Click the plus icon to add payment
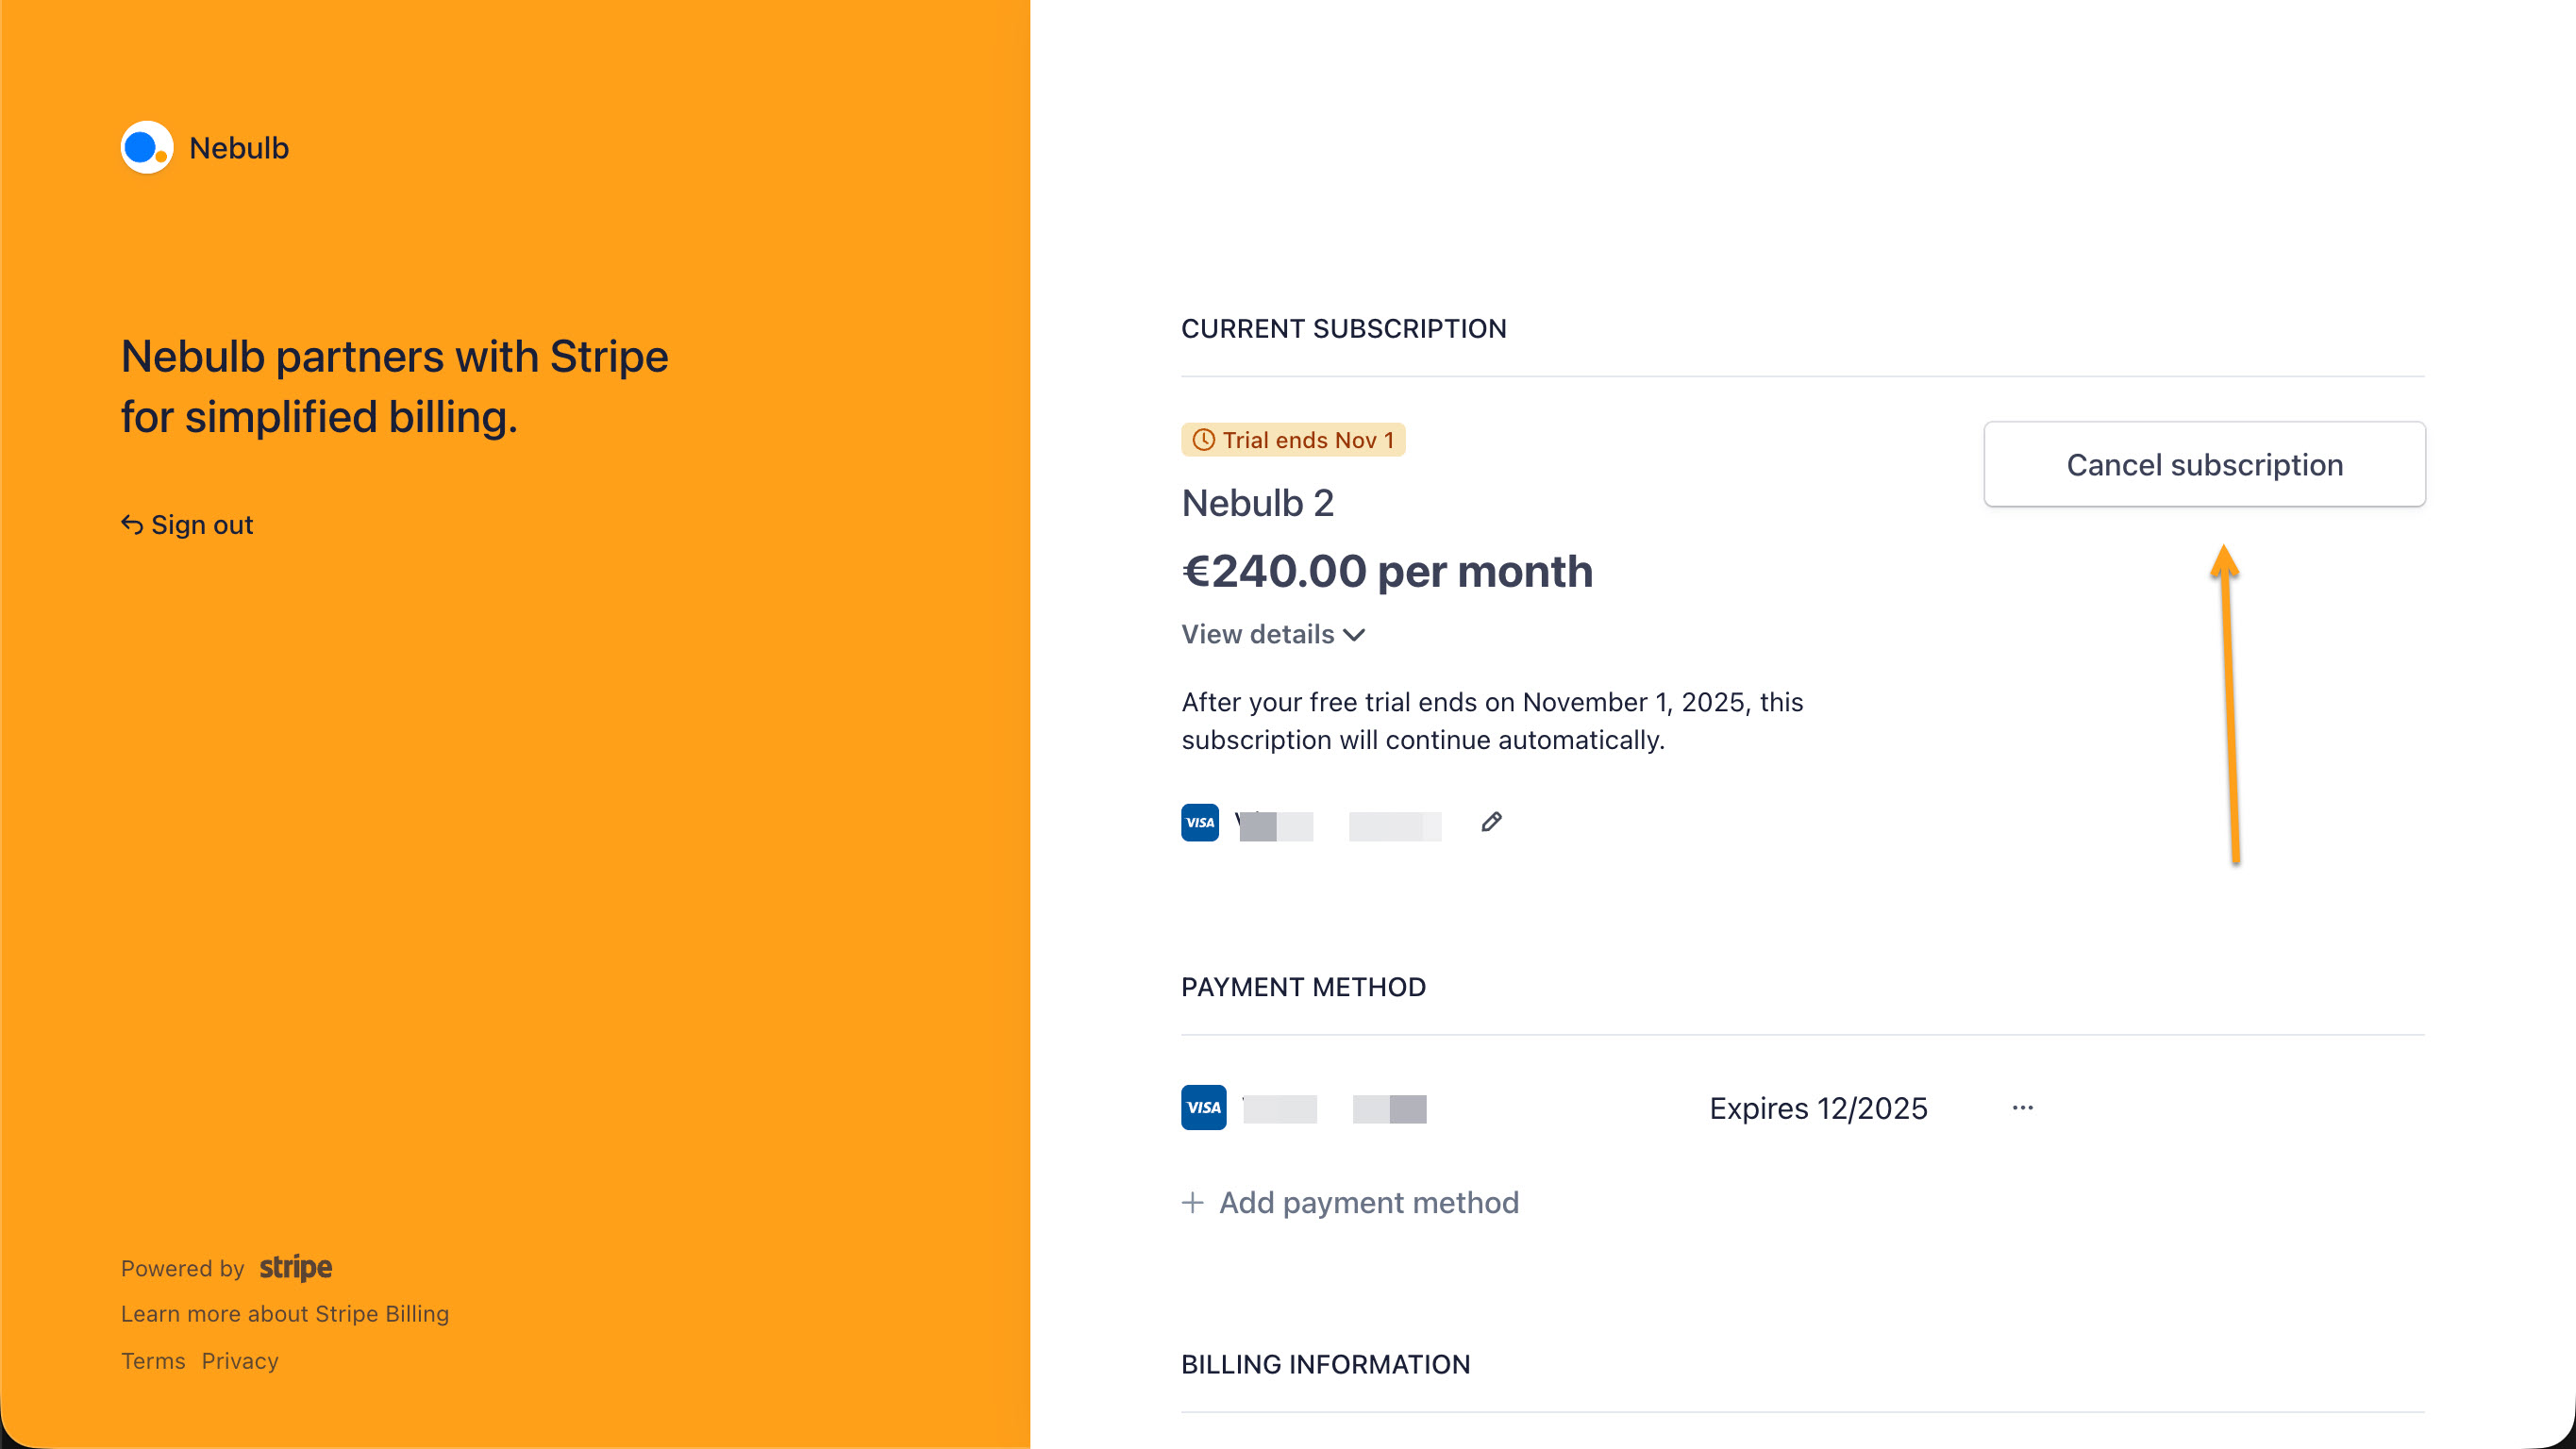The width and height of the screenshot is (2576, 1449). click(x=1192, y=1202)
